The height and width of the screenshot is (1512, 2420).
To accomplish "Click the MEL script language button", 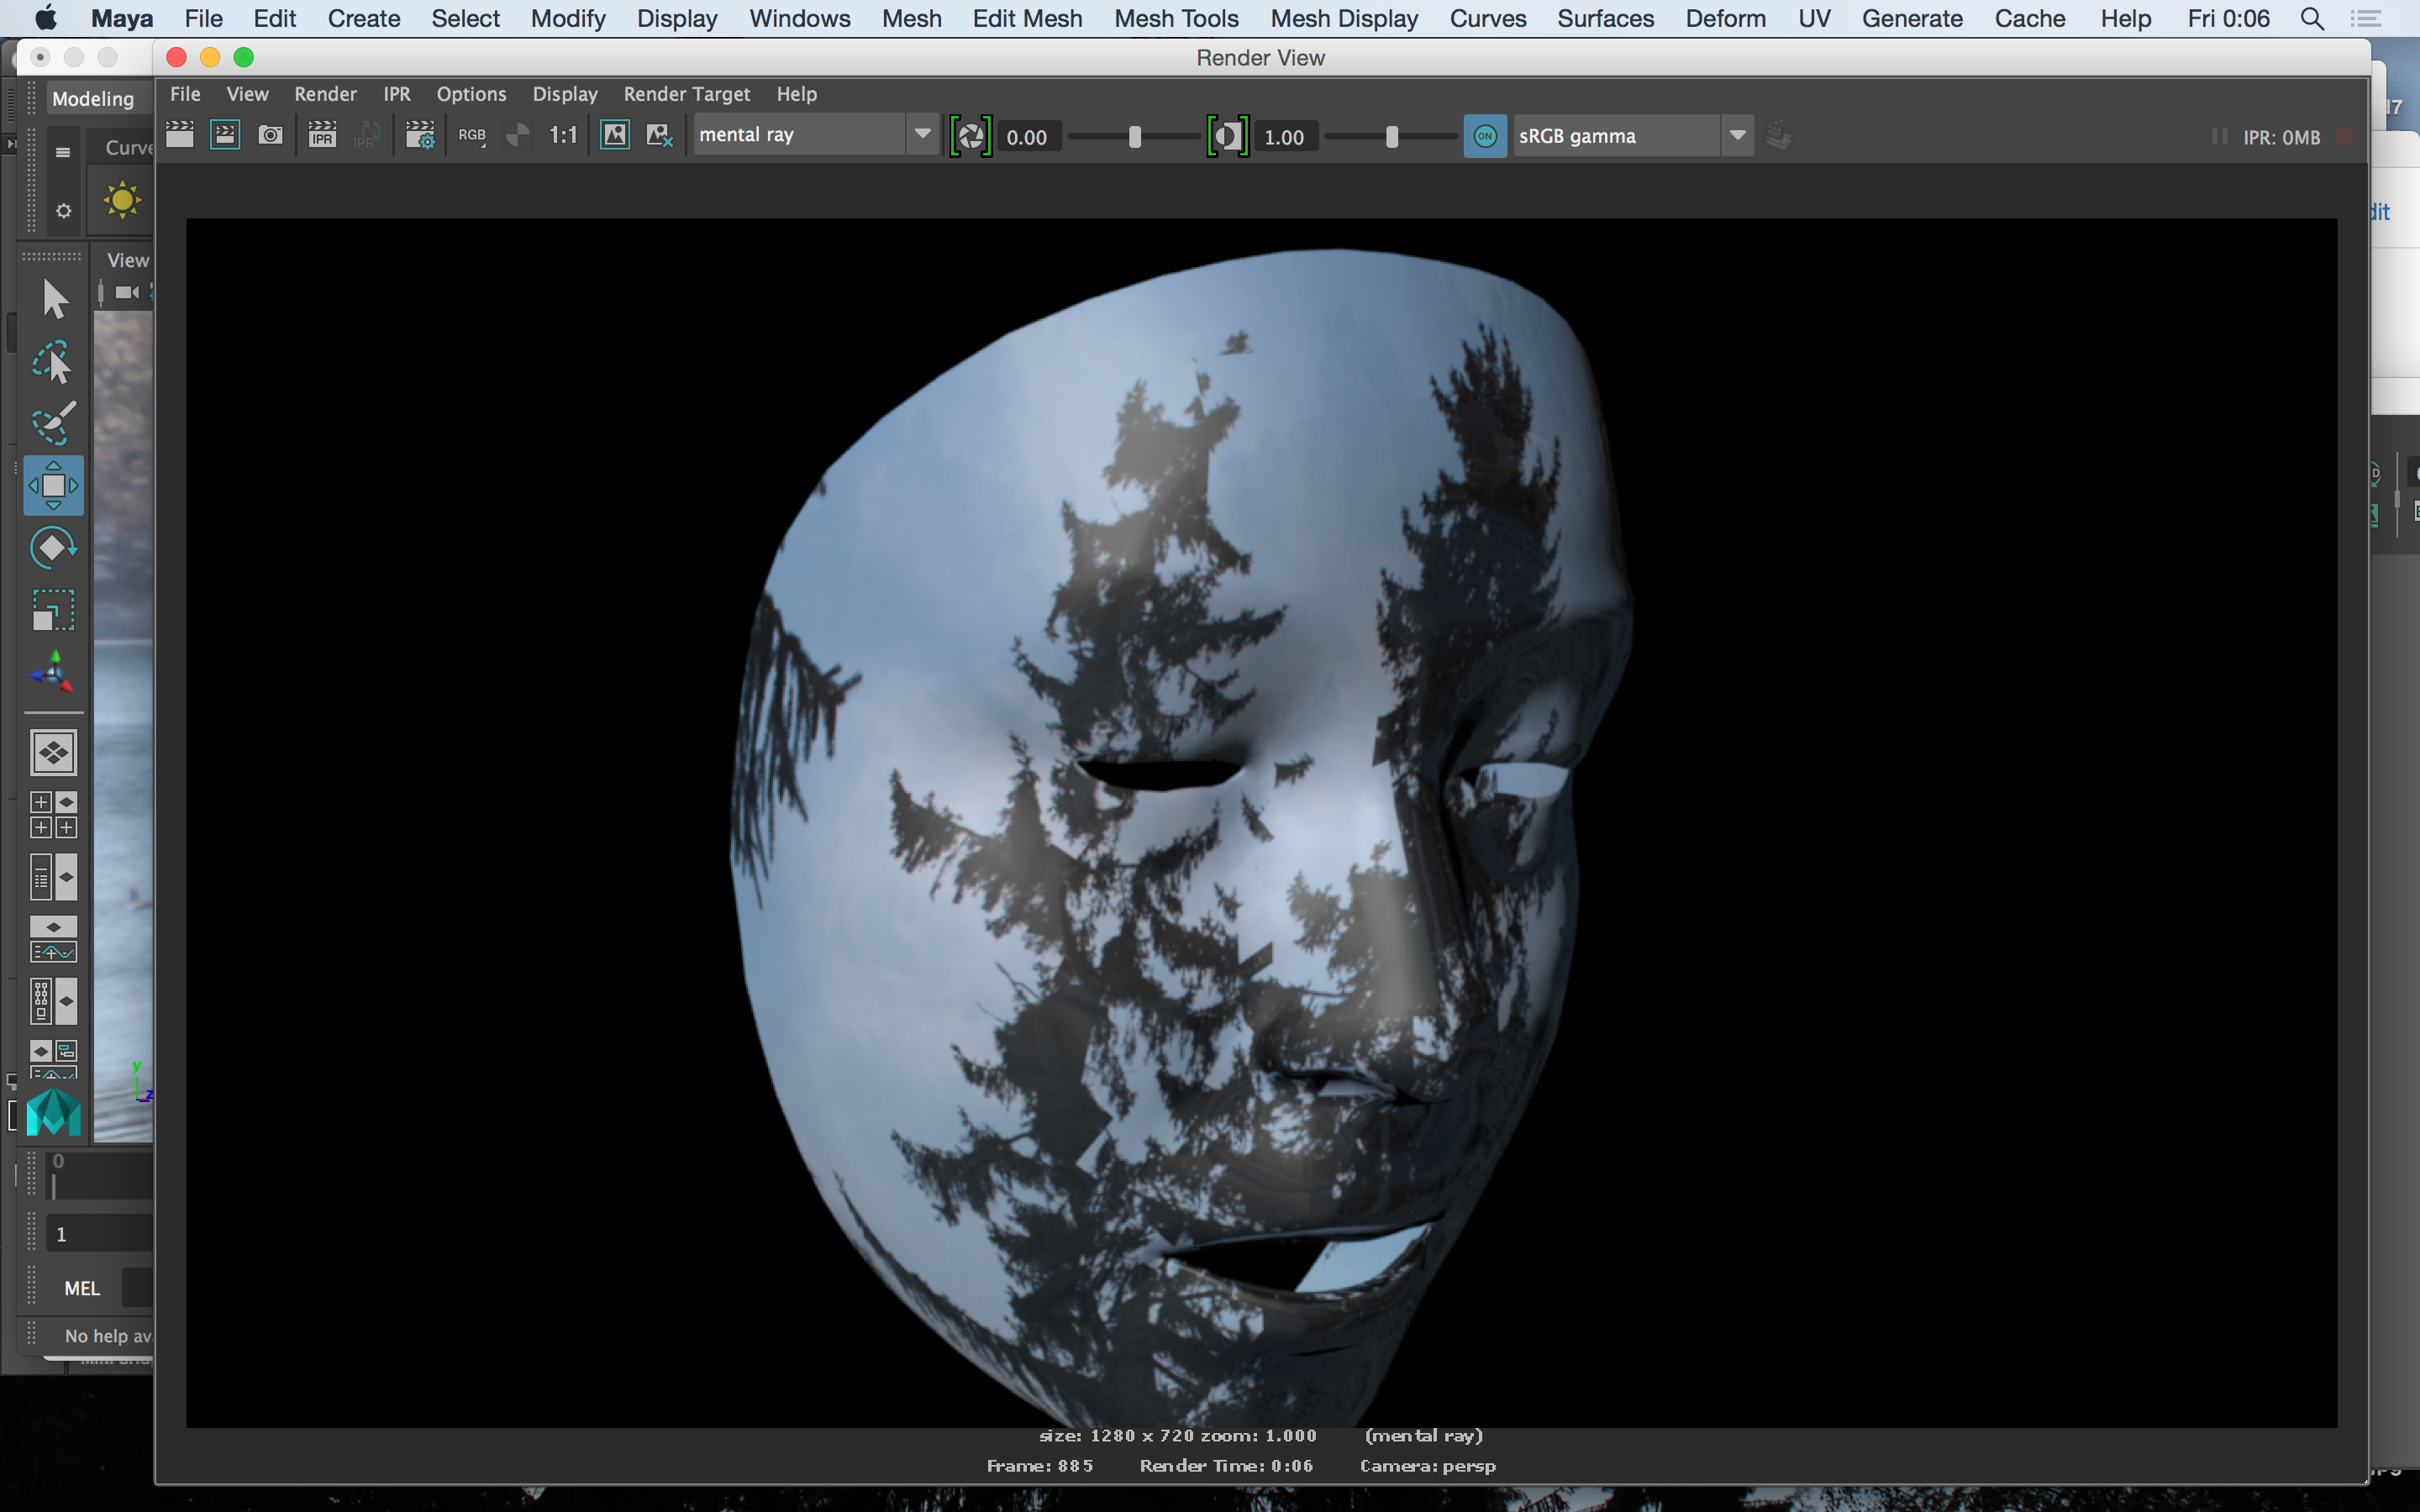I will pyautogui.click(x=82, y=1288).
